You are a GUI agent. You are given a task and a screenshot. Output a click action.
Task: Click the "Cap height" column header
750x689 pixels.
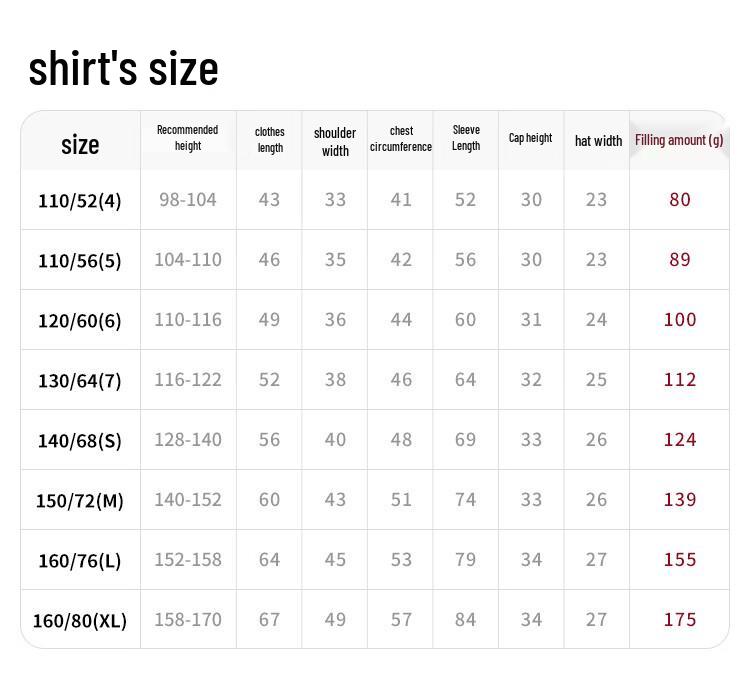coord(530,138)
